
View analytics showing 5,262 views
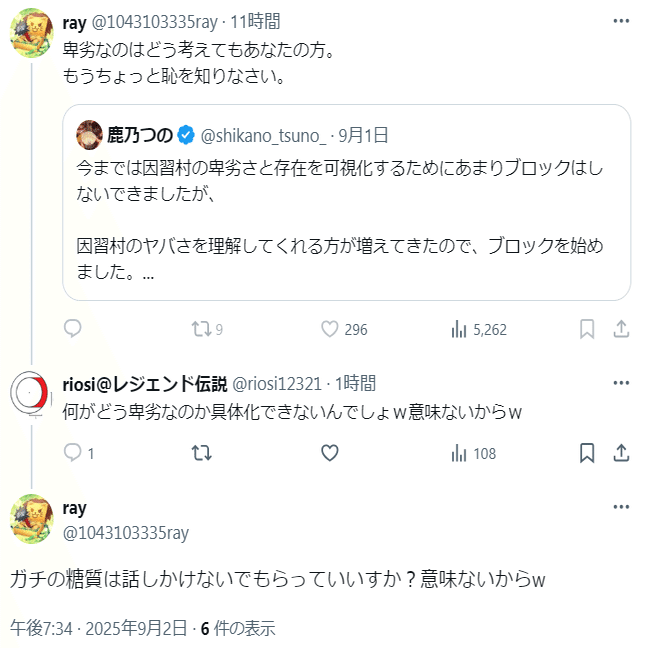(461, 328)
